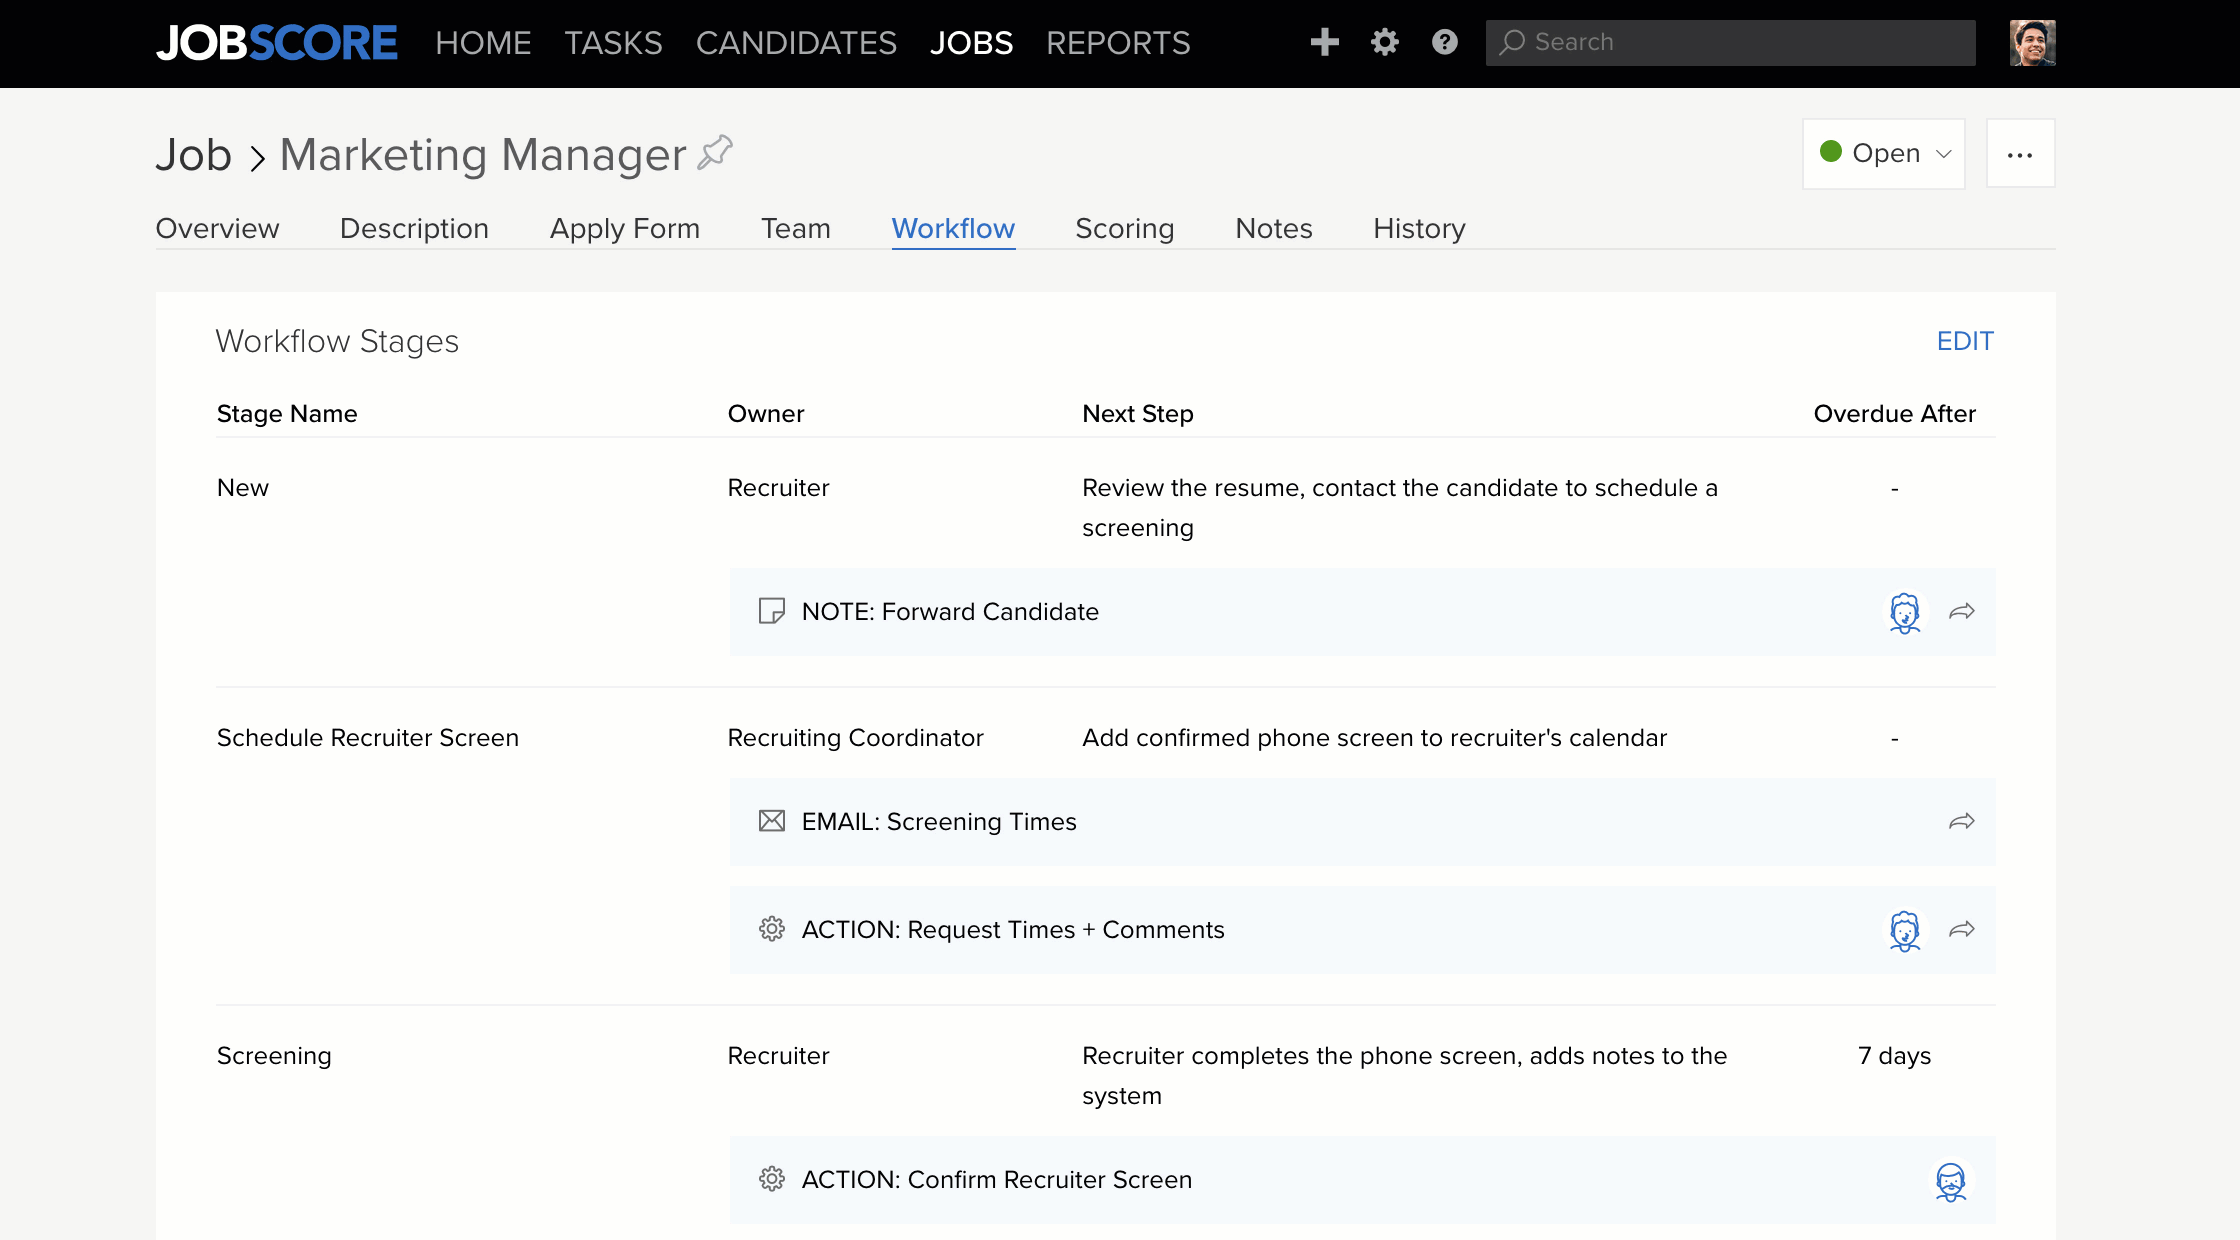Open CANDIDATES in the navigation
Screen dimensions: 2240x1240
796,43
